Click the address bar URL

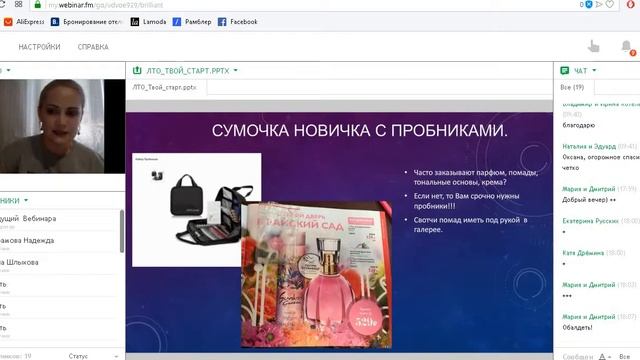(106, 5)
